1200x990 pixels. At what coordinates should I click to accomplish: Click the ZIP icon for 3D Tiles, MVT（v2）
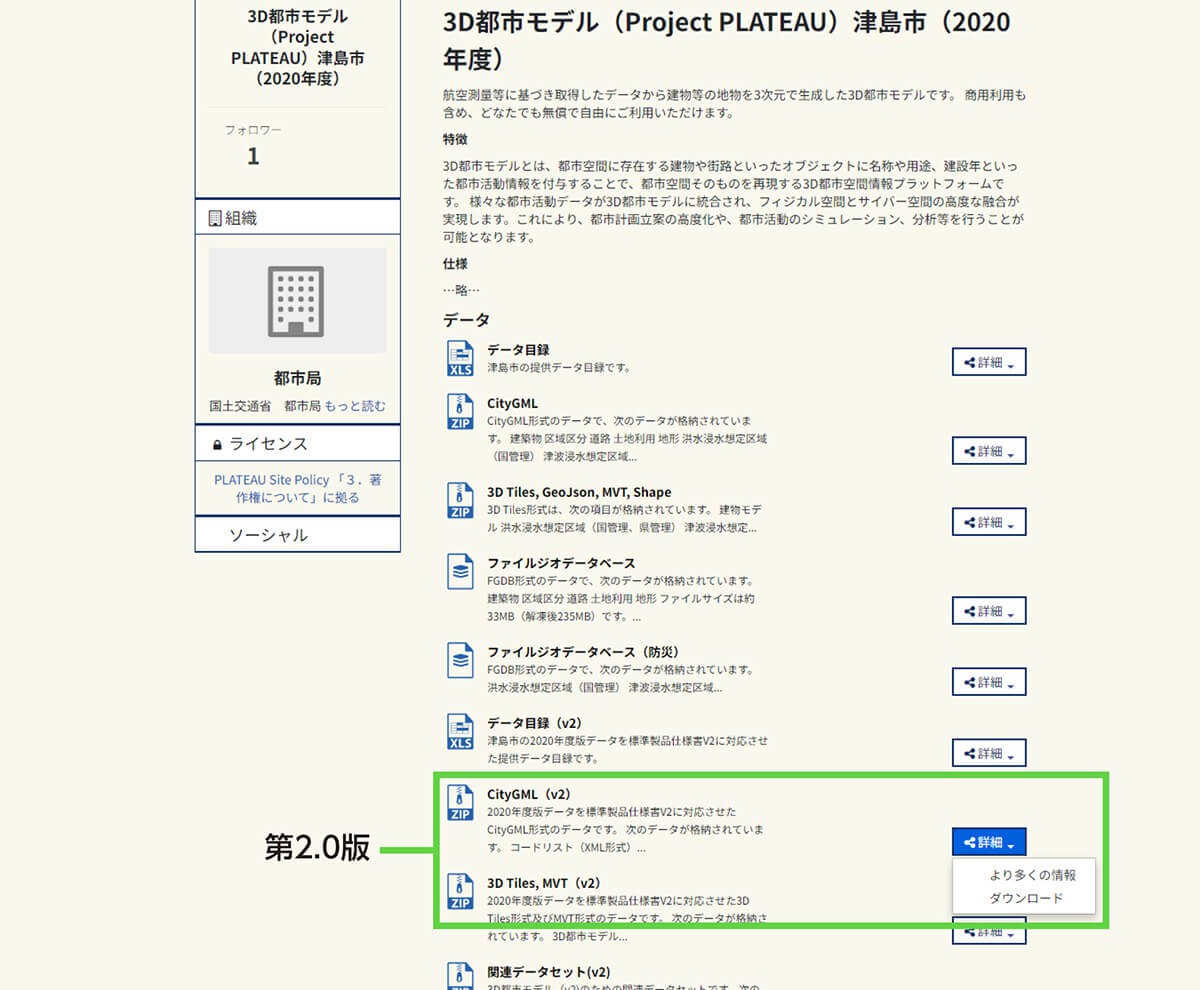460,892
